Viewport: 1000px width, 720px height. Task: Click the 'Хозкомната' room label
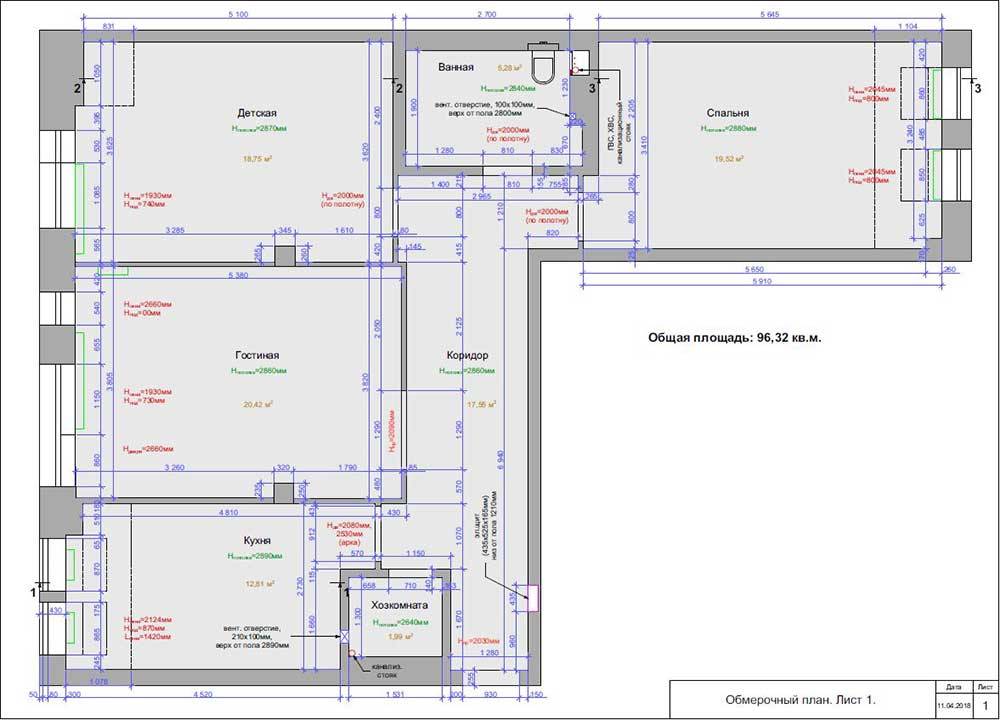coord(400,605)
